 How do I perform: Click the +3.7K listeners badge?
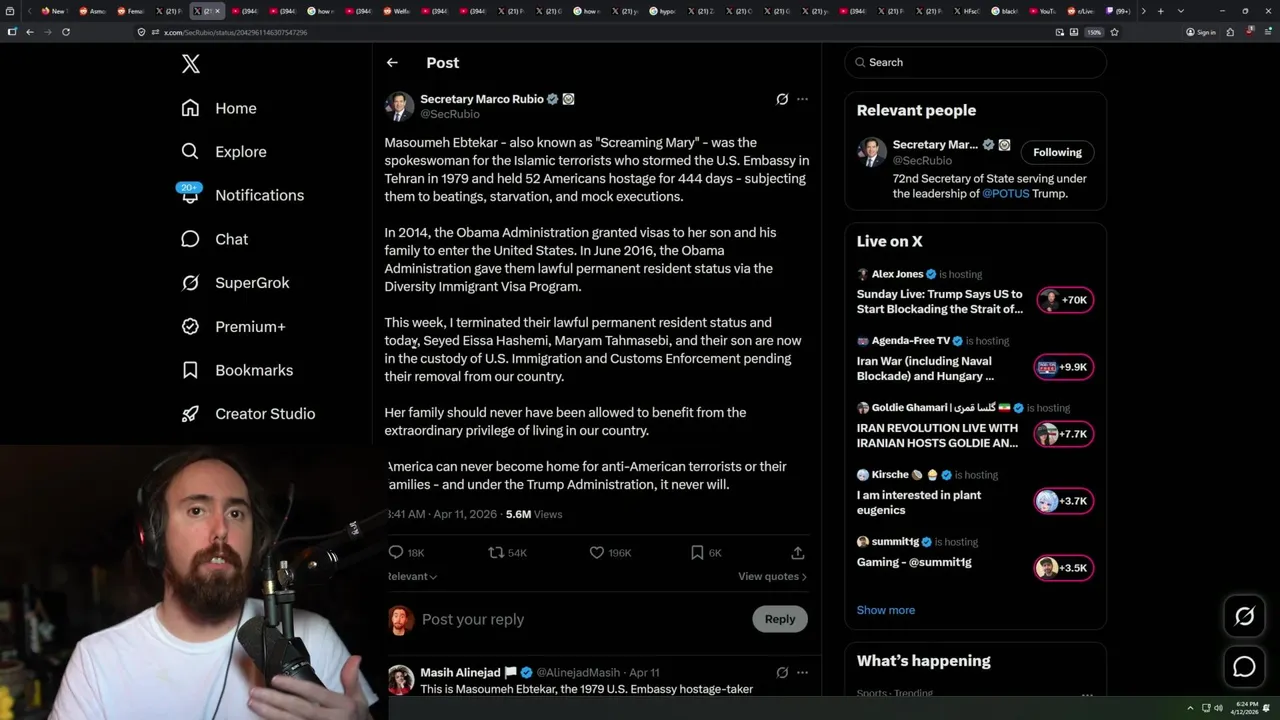pos(1064,501)
